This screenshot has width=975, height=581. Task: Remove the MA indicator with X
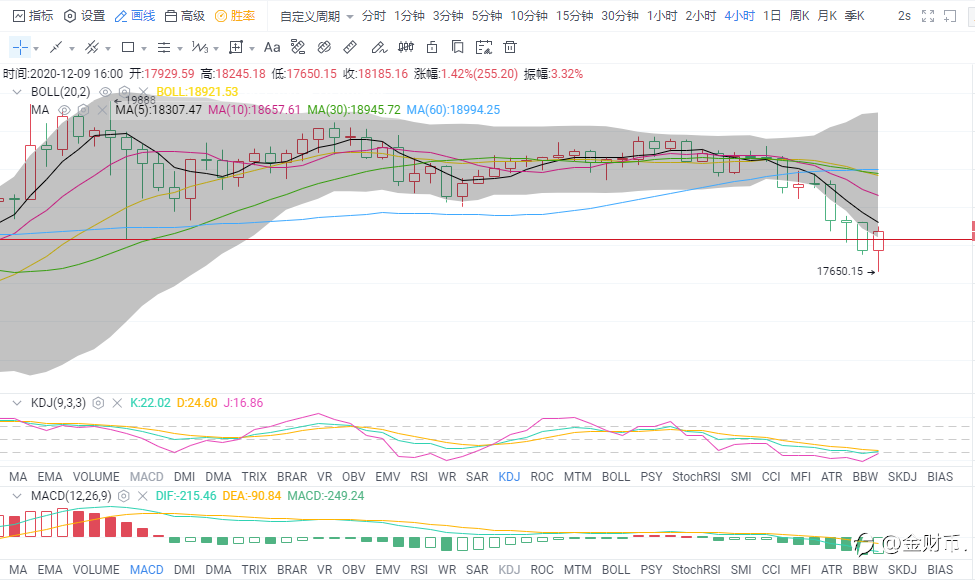[103, 110]
